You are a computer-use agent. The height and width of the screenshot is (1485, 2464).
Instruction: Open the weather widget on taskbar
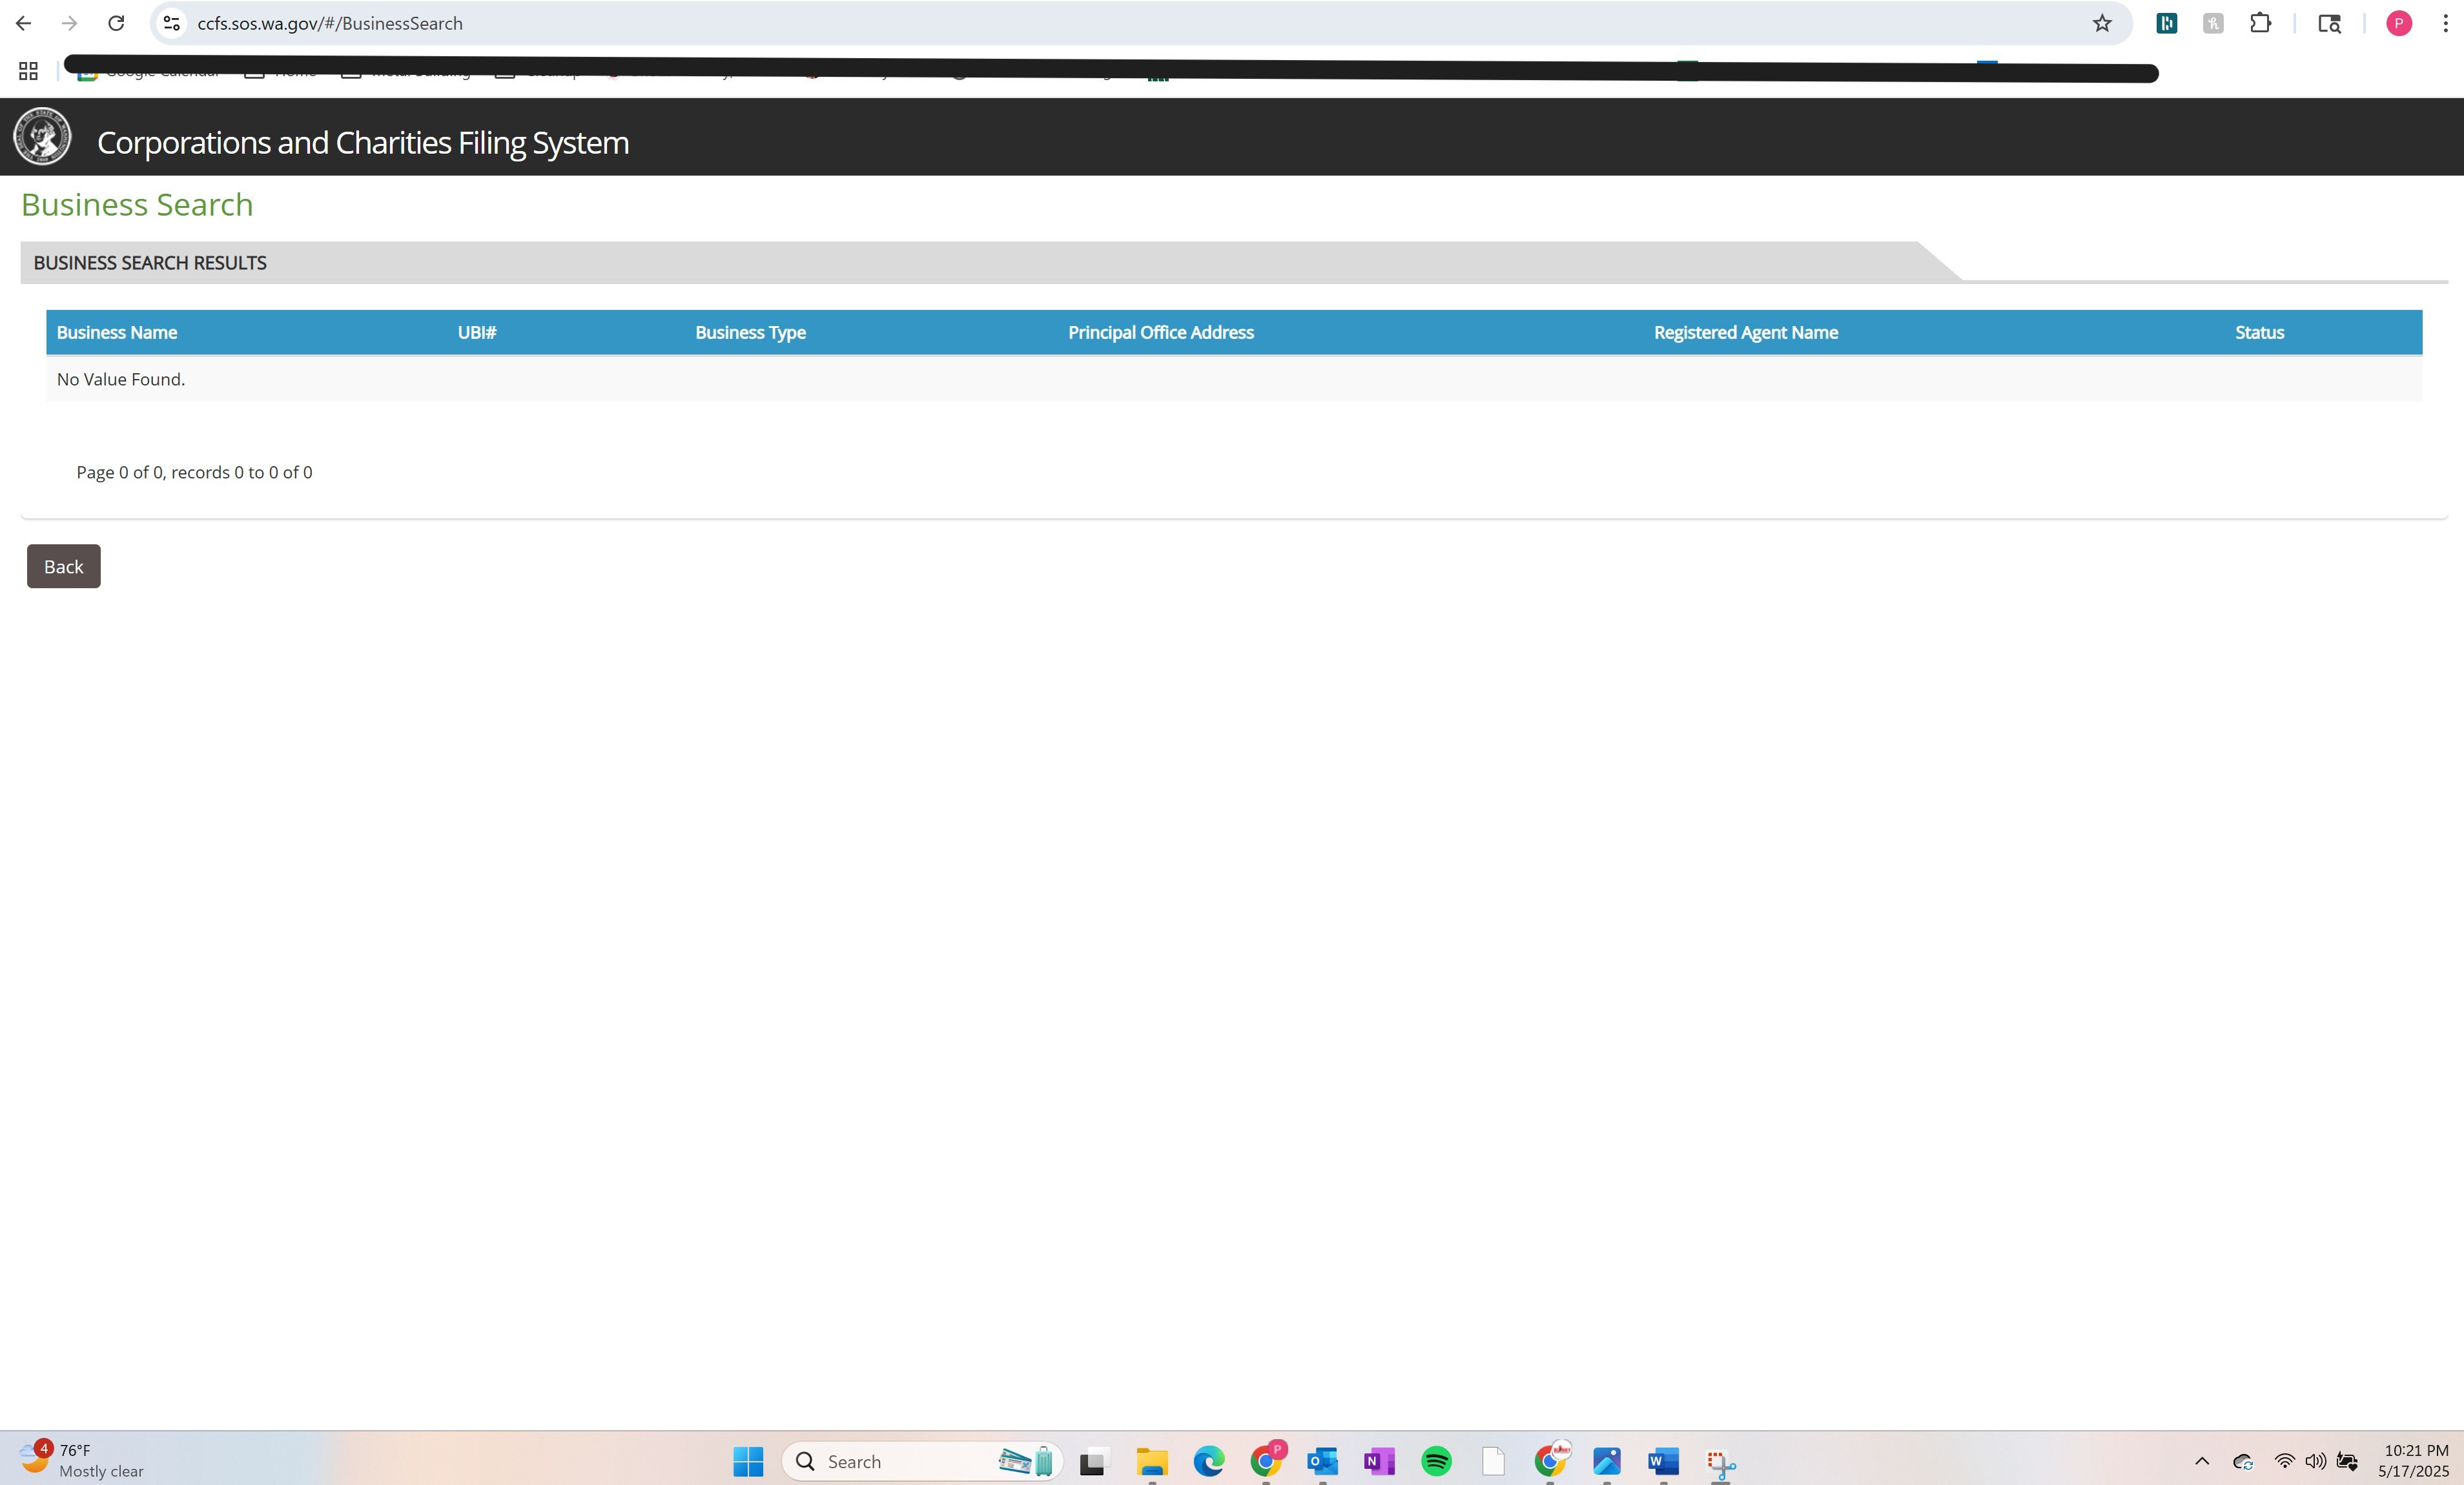(x=80, y=1460)
